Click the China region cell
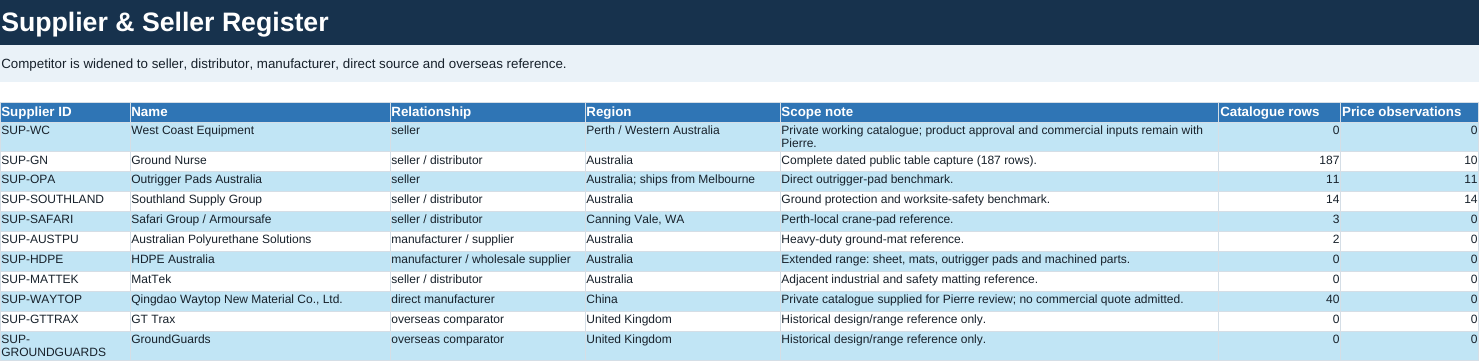This screenshot has width=1481, height=363. tap(682, 301)
